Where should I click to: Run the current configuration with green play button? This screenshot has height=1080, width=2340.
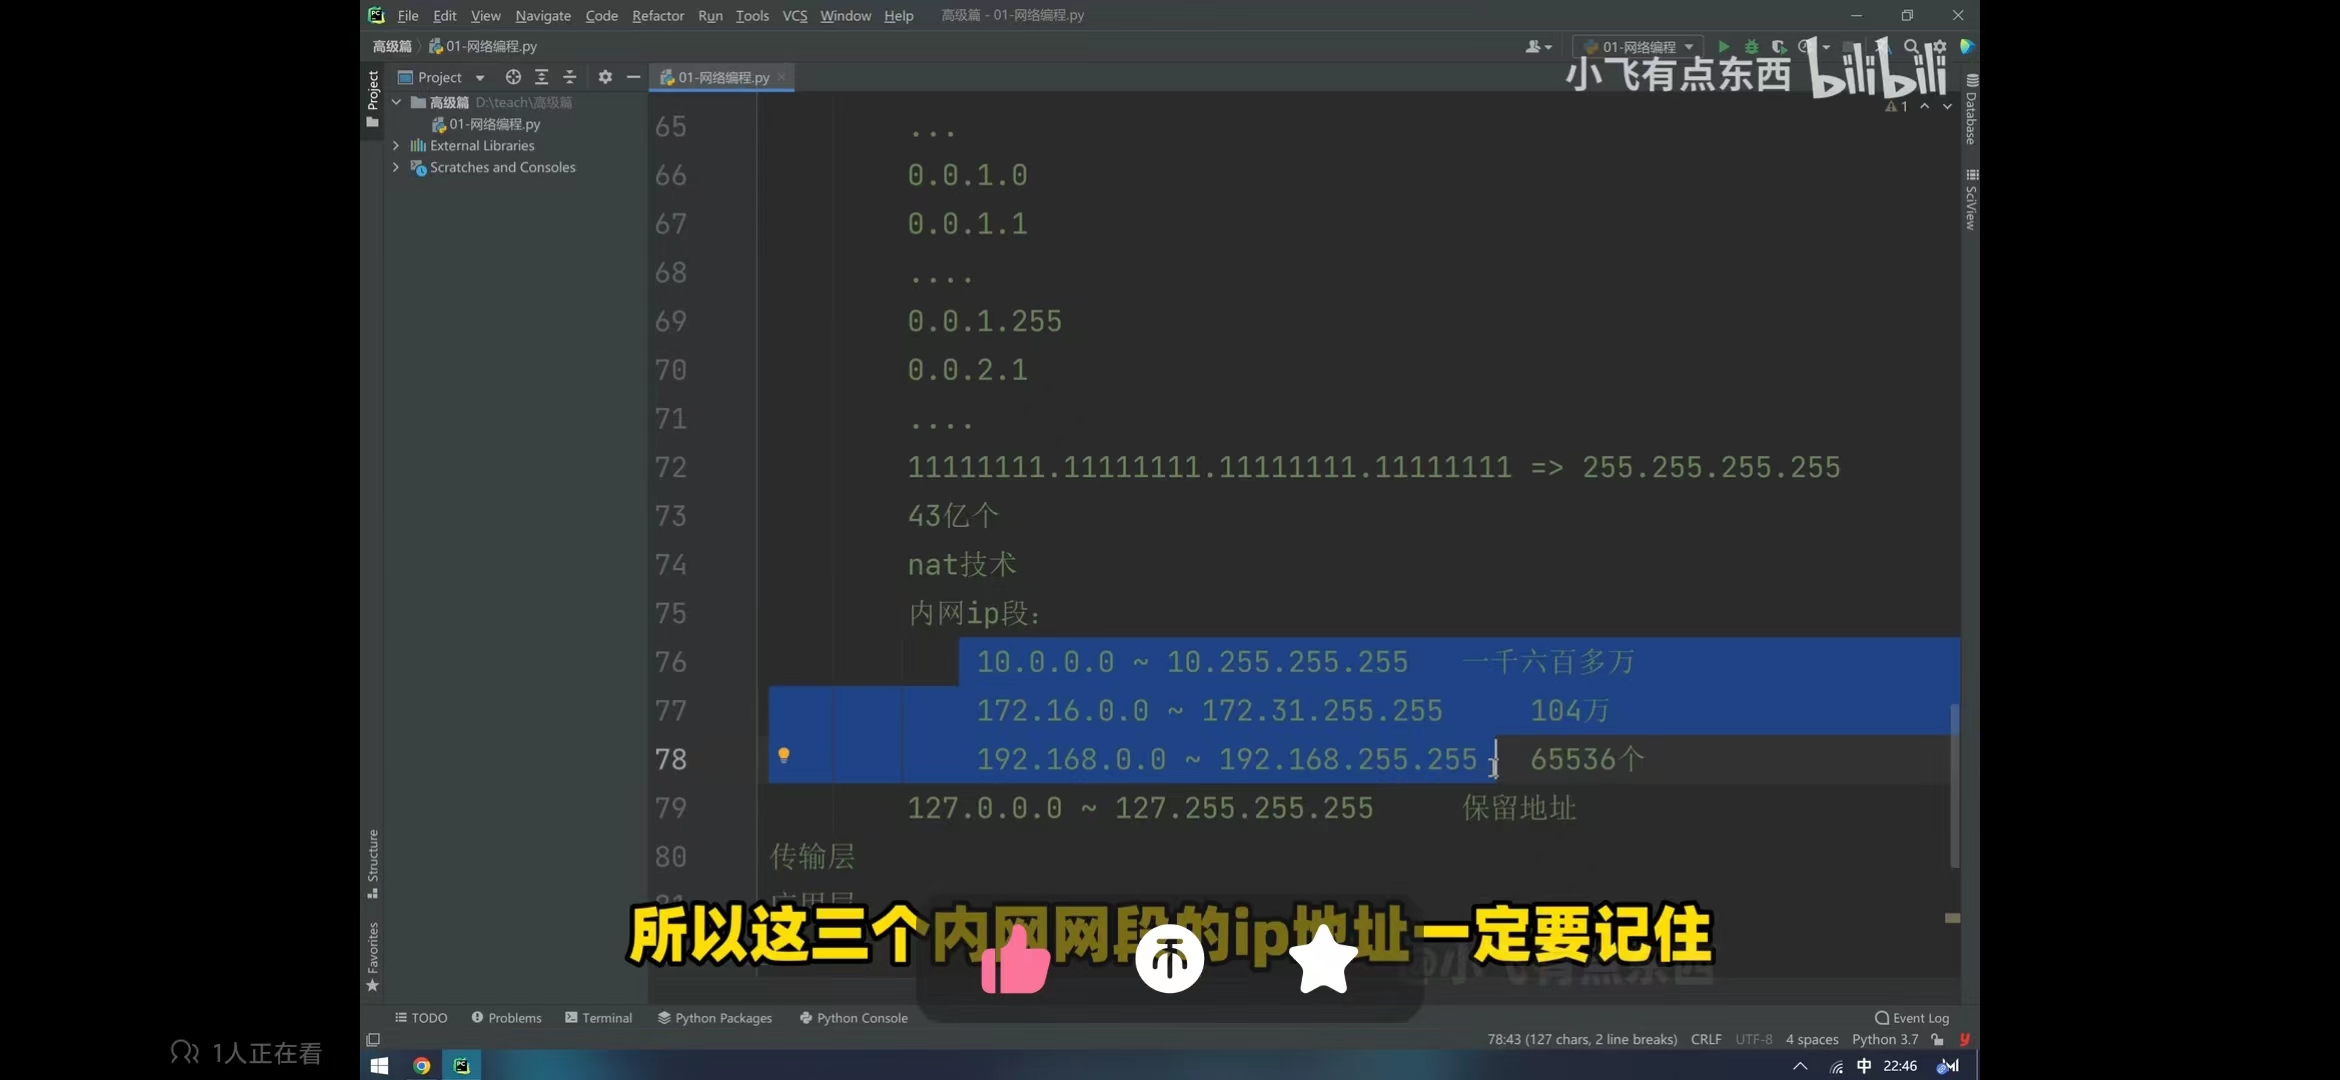click(x=1723, y=47)
